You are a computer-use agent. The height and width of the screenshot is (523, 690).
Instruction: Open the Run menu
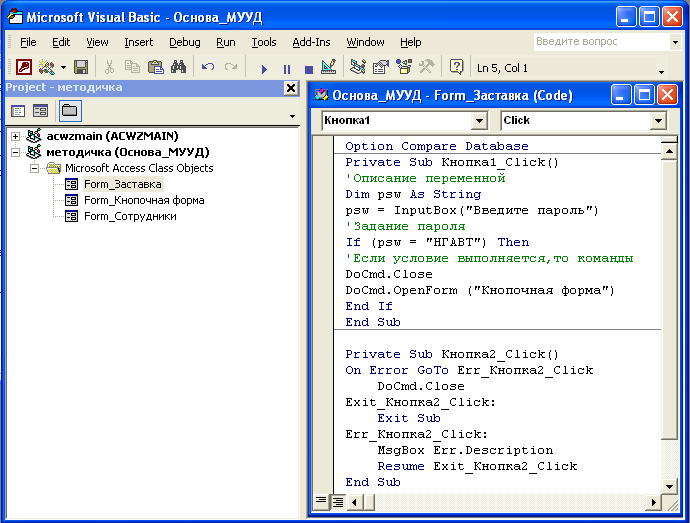pyautogui.click(x=226, y=42)
